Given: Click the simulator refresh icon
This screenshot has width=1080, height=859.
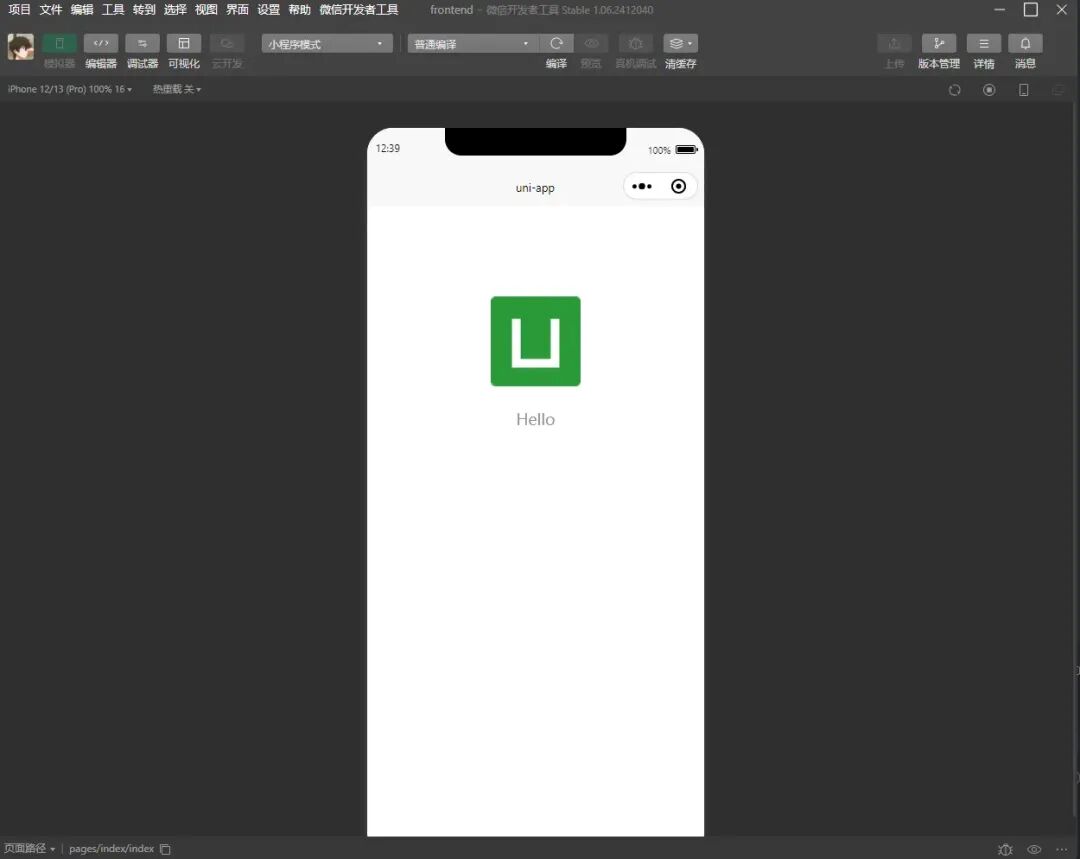Looking at the screenshot, I should point(955,90).
